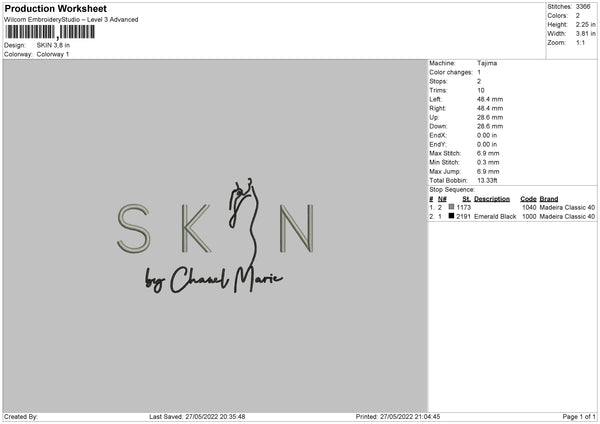Click the black Emerald Black color swatch

(x=451, y=216)
